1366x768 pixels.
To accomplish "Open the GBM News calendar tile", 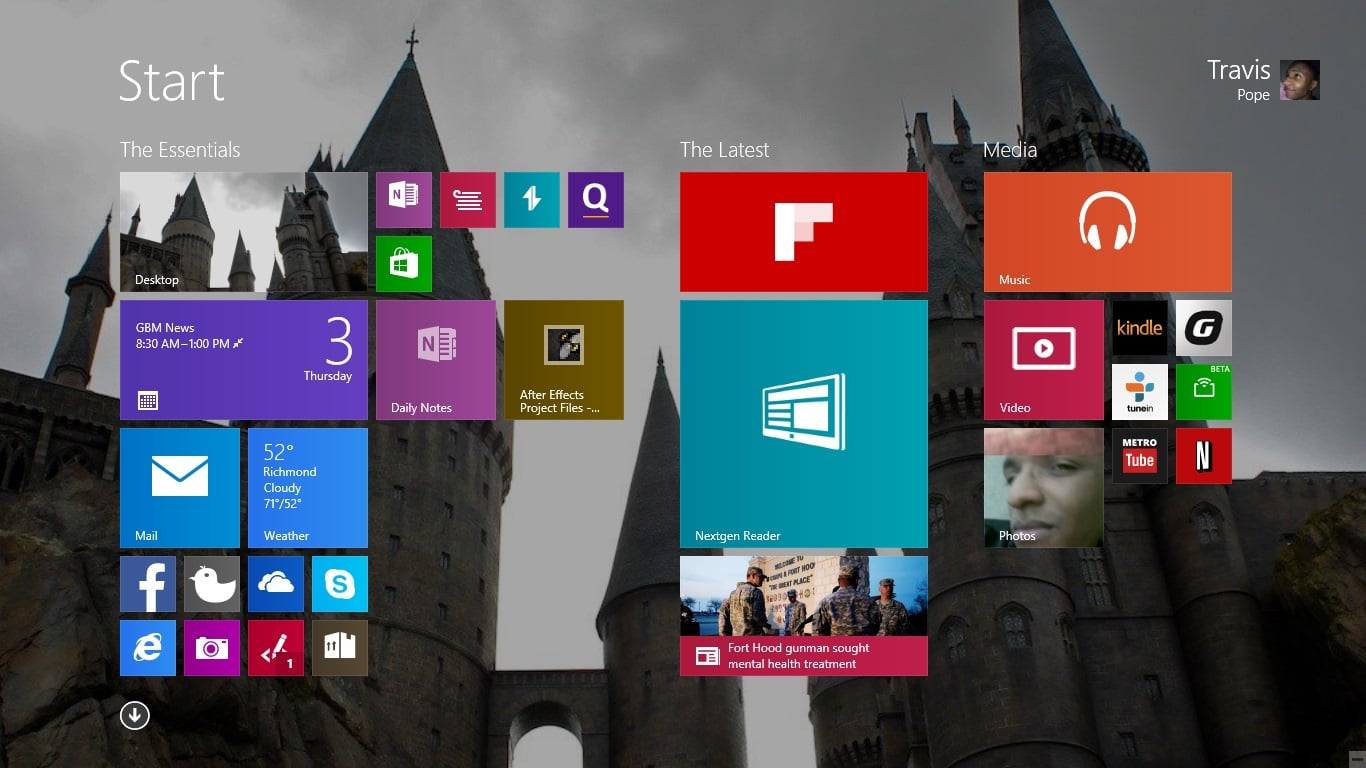I will [244, 360].
